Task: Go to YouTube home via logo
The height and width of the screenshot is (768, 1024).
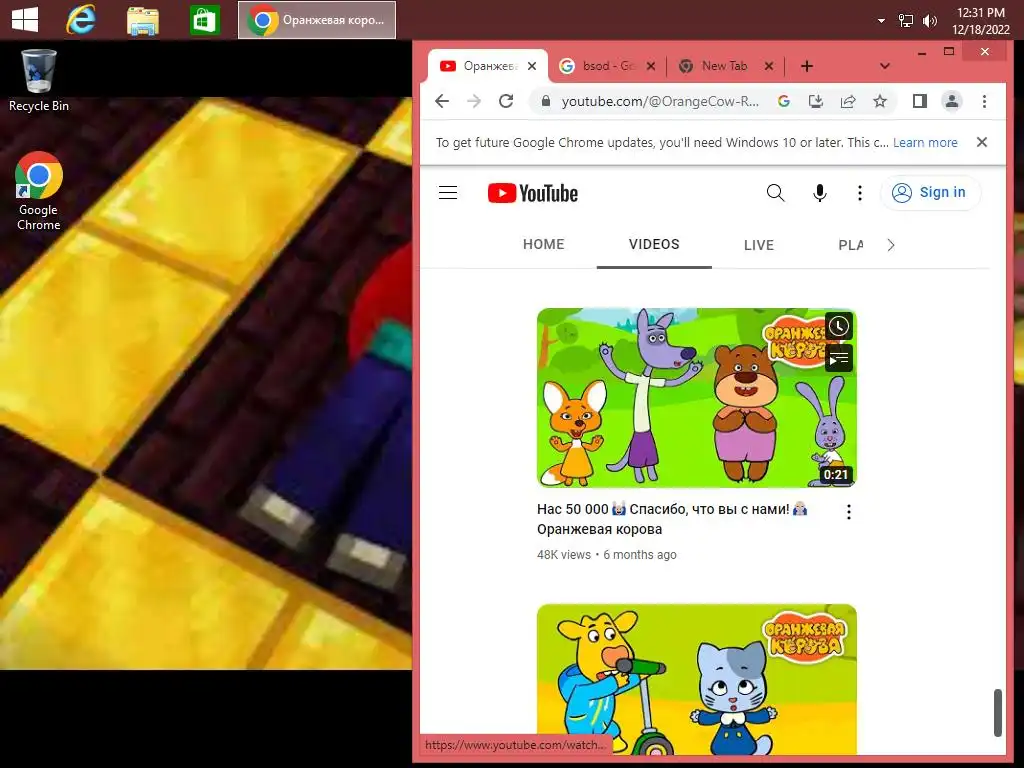Action: click(533, 193)
